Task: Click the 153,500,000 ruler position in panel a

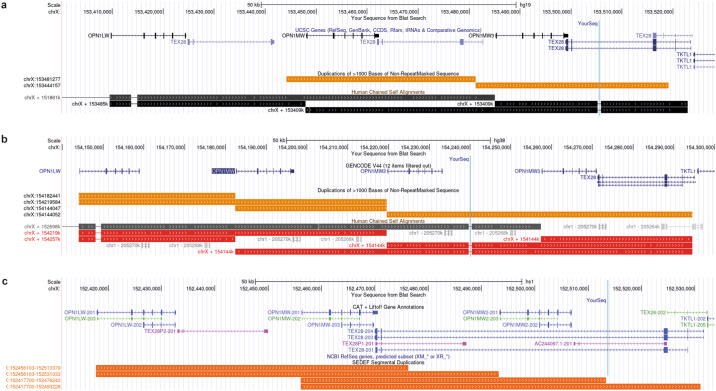Action: (556, 12)
